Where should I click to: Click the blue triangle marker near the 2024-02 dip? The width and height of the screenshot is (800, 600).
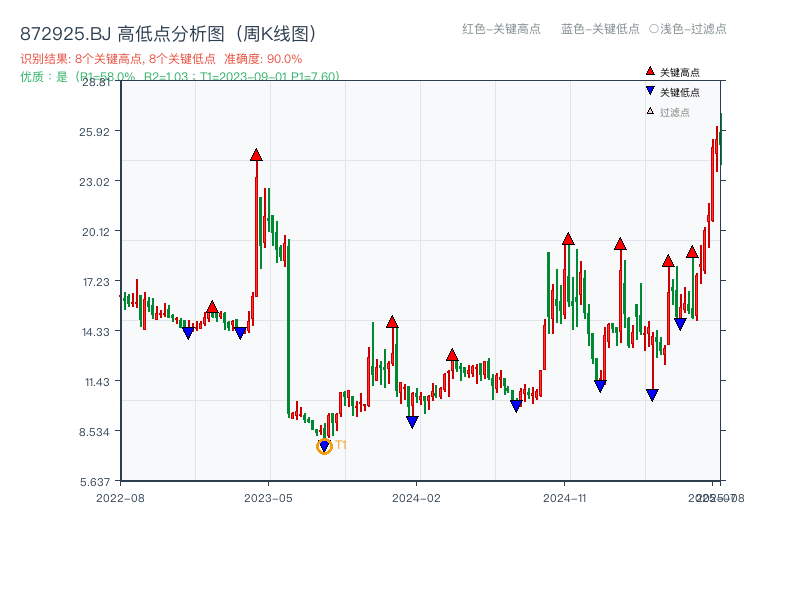point(412,422)
